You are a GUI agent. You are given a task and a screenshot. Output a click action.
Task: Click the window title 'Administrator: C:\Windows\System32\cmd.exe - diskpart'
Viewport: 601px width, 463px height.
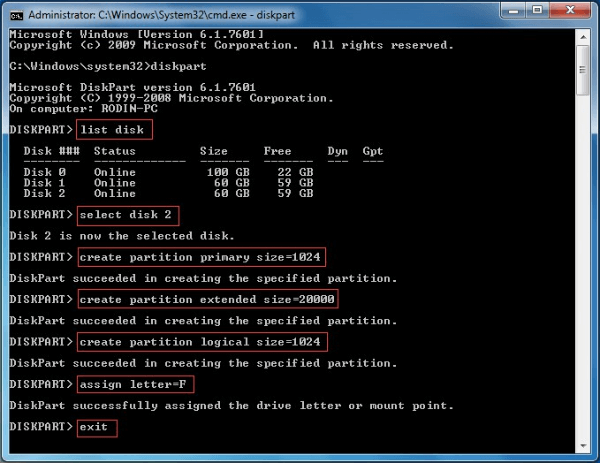(x=161, y=15)
